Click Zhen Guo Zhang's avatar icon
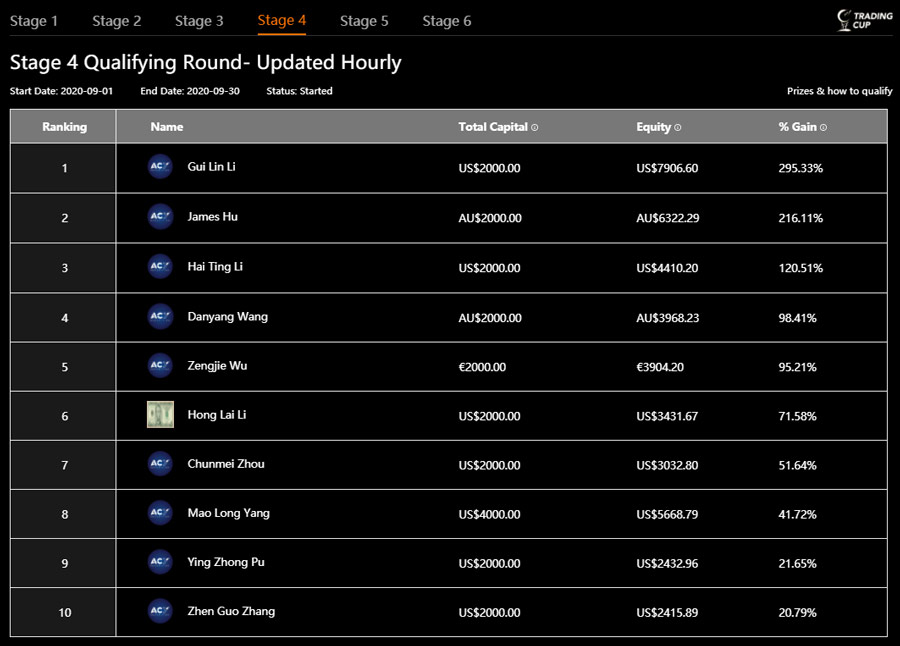Viewport: 900px width, 646px height. point(160,611)
